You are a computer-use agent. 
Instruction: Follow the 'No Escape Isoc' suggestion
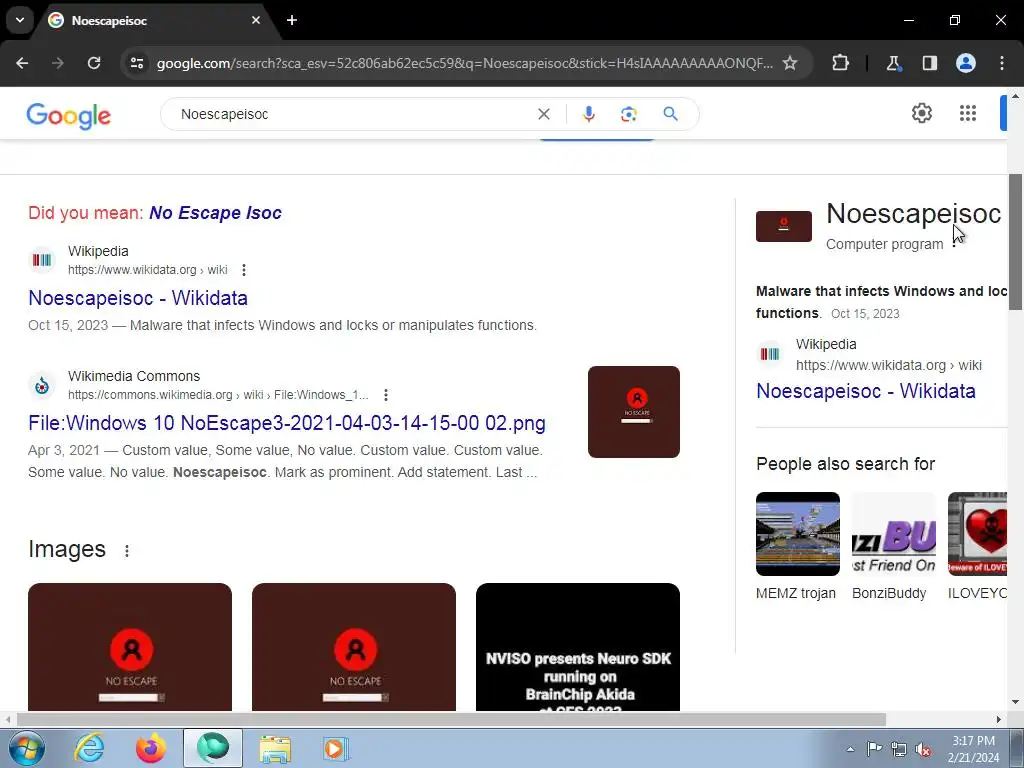(x=216, y=213)
